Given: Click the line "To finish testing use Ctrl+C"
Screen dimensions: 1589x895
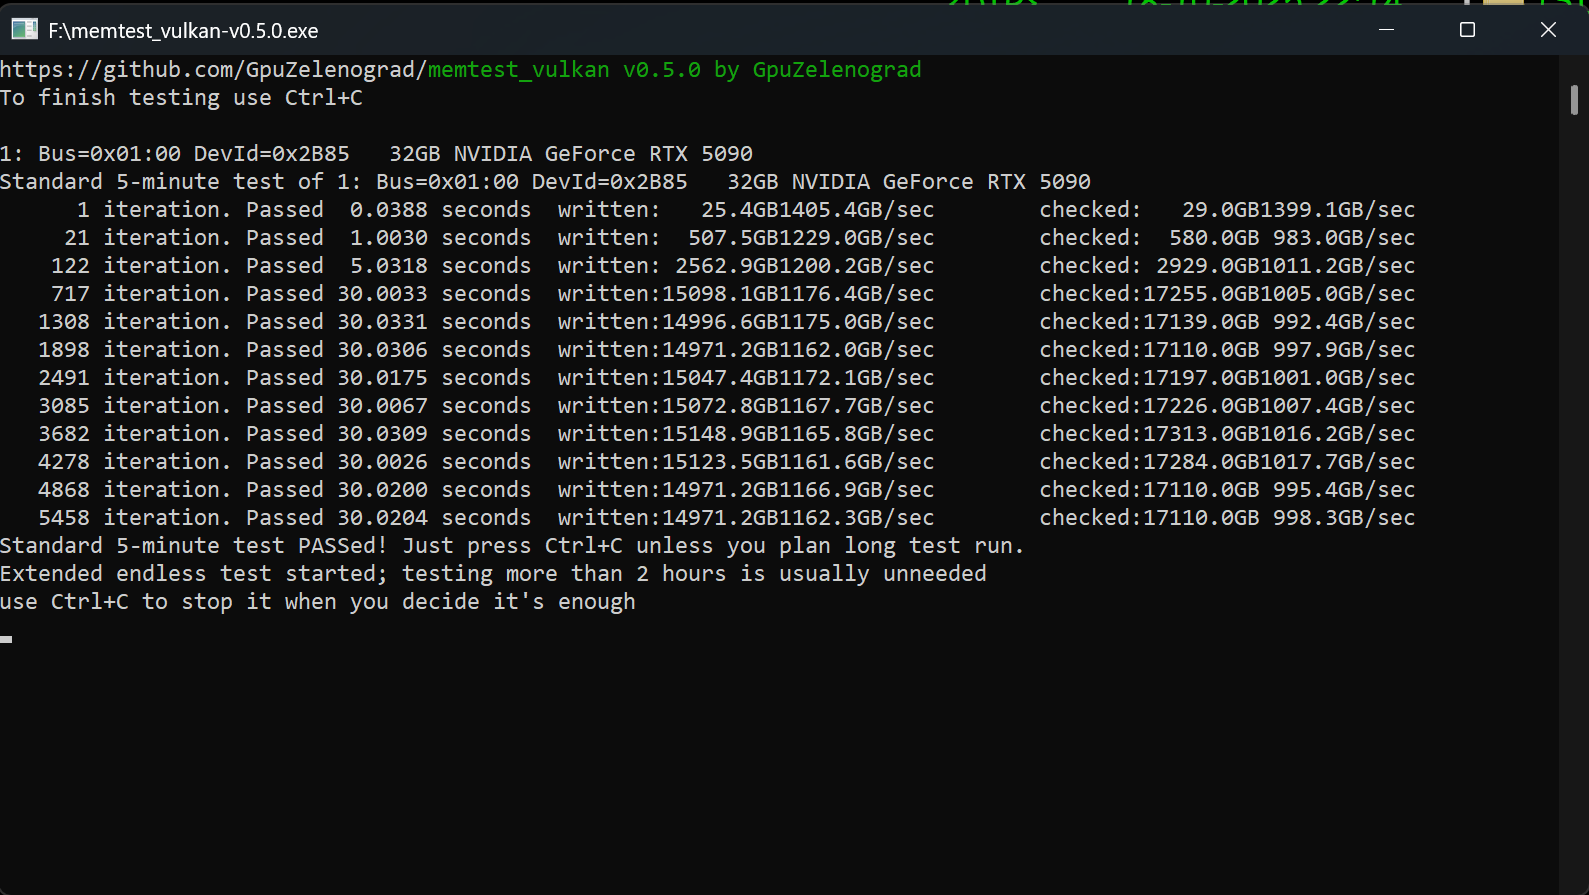Looking at the screenshot, I should coord(181,98).
